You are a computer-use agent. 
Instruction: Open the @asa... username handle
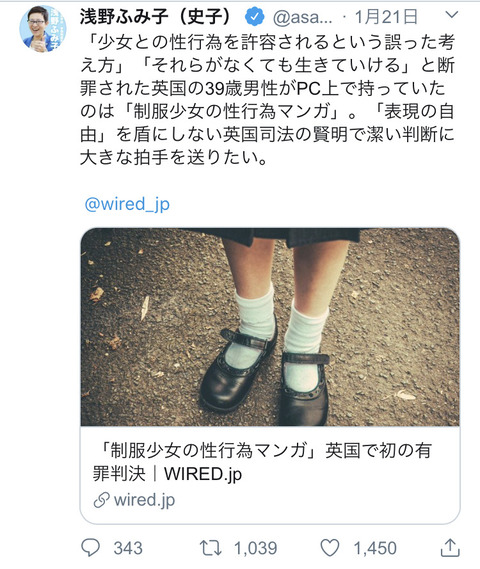pyautogui.click(x=302, y=17)
